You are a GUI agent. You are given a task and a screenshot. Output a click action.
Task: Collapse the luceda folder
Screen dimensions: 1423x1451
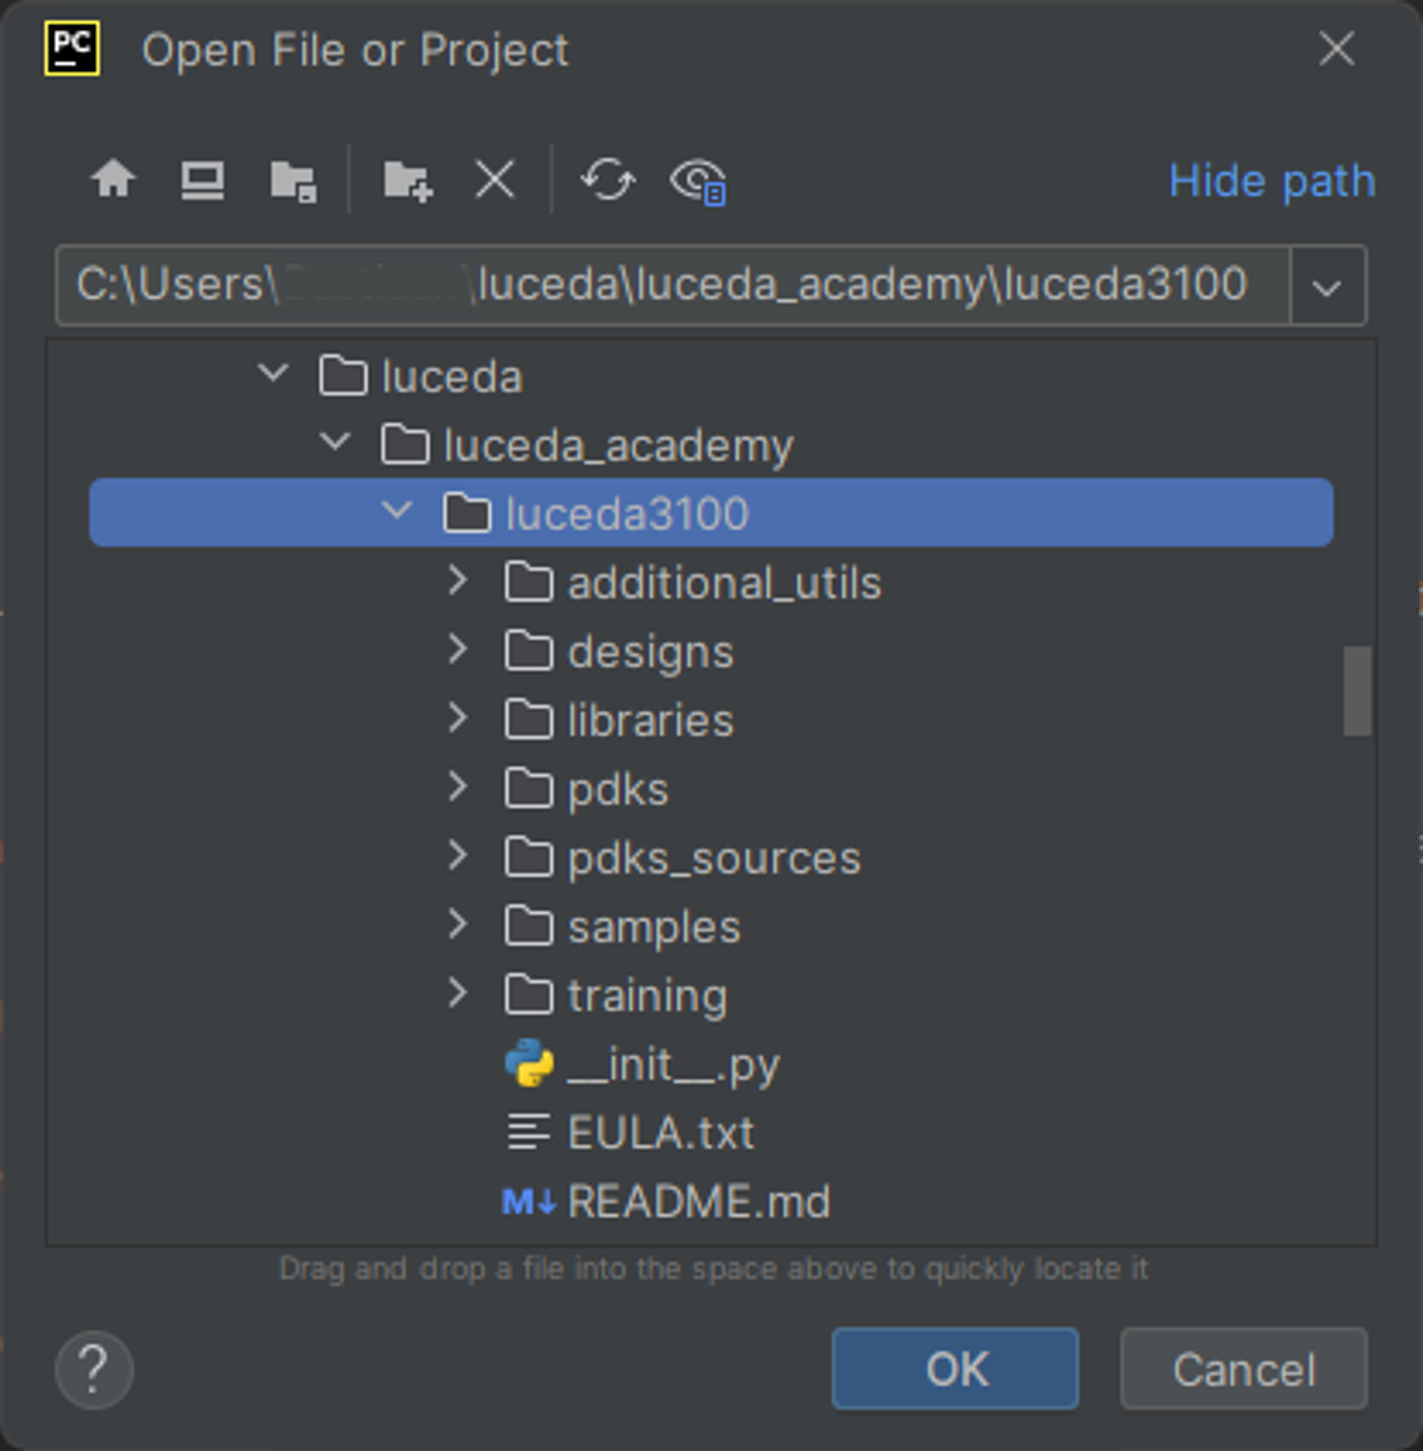coord(273,375)
